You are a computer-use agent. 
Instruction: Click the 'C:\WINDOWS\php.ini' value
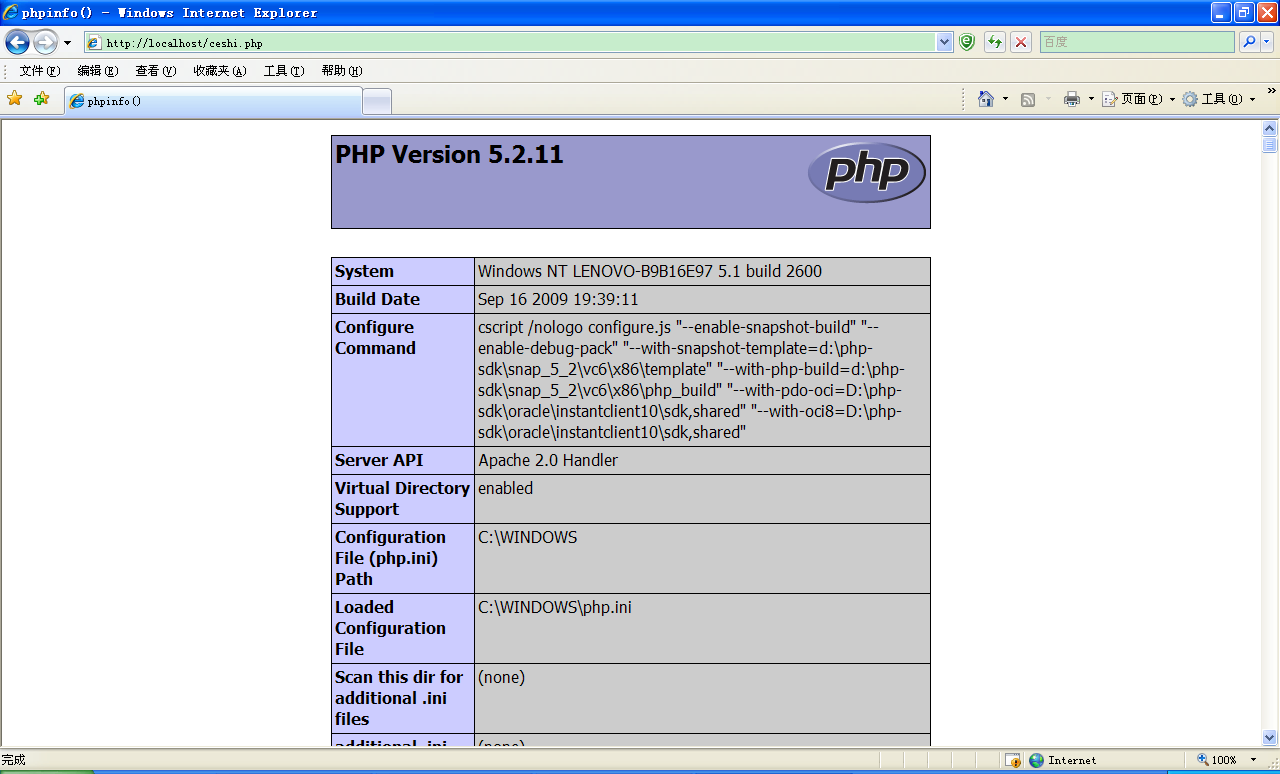[x=554, y=607]
